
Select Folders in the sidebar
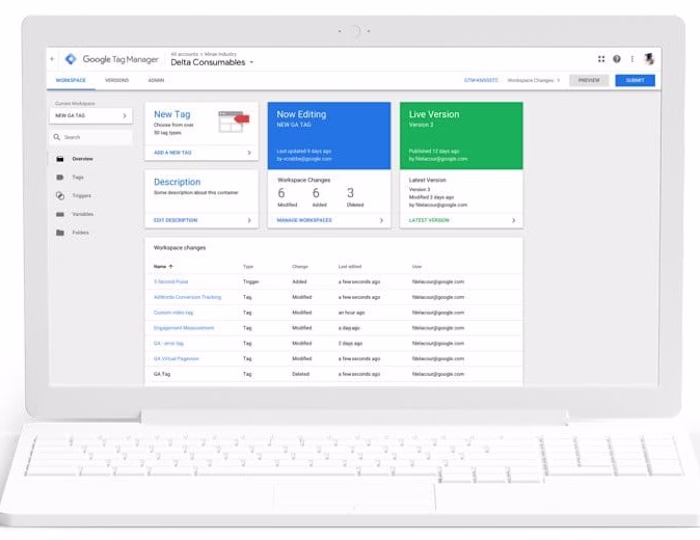click(x=80, y=233)
